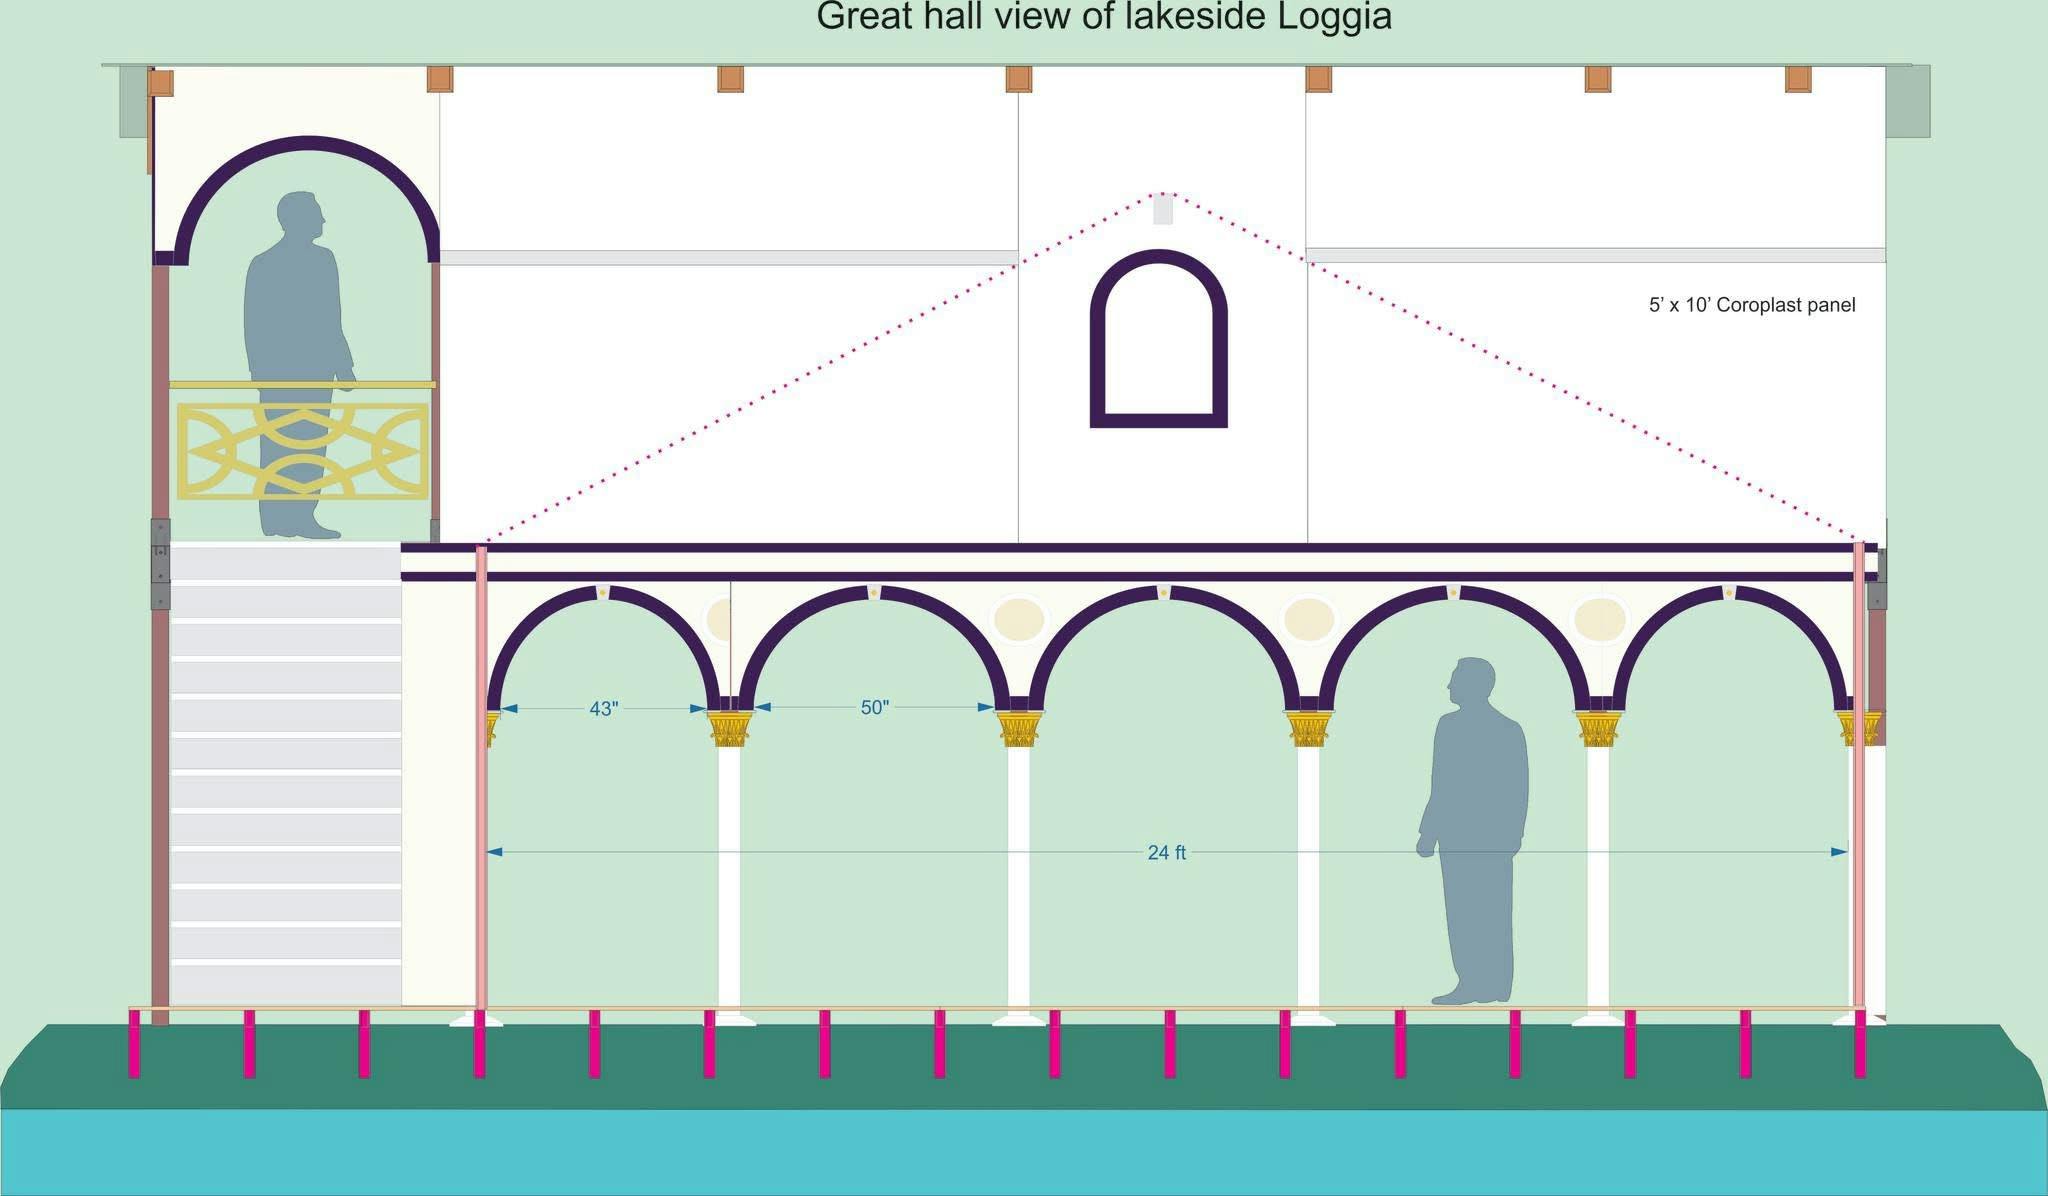Click the 50" dimension label
Screen dimensions: 2048x1196
[x=874, y=708]
